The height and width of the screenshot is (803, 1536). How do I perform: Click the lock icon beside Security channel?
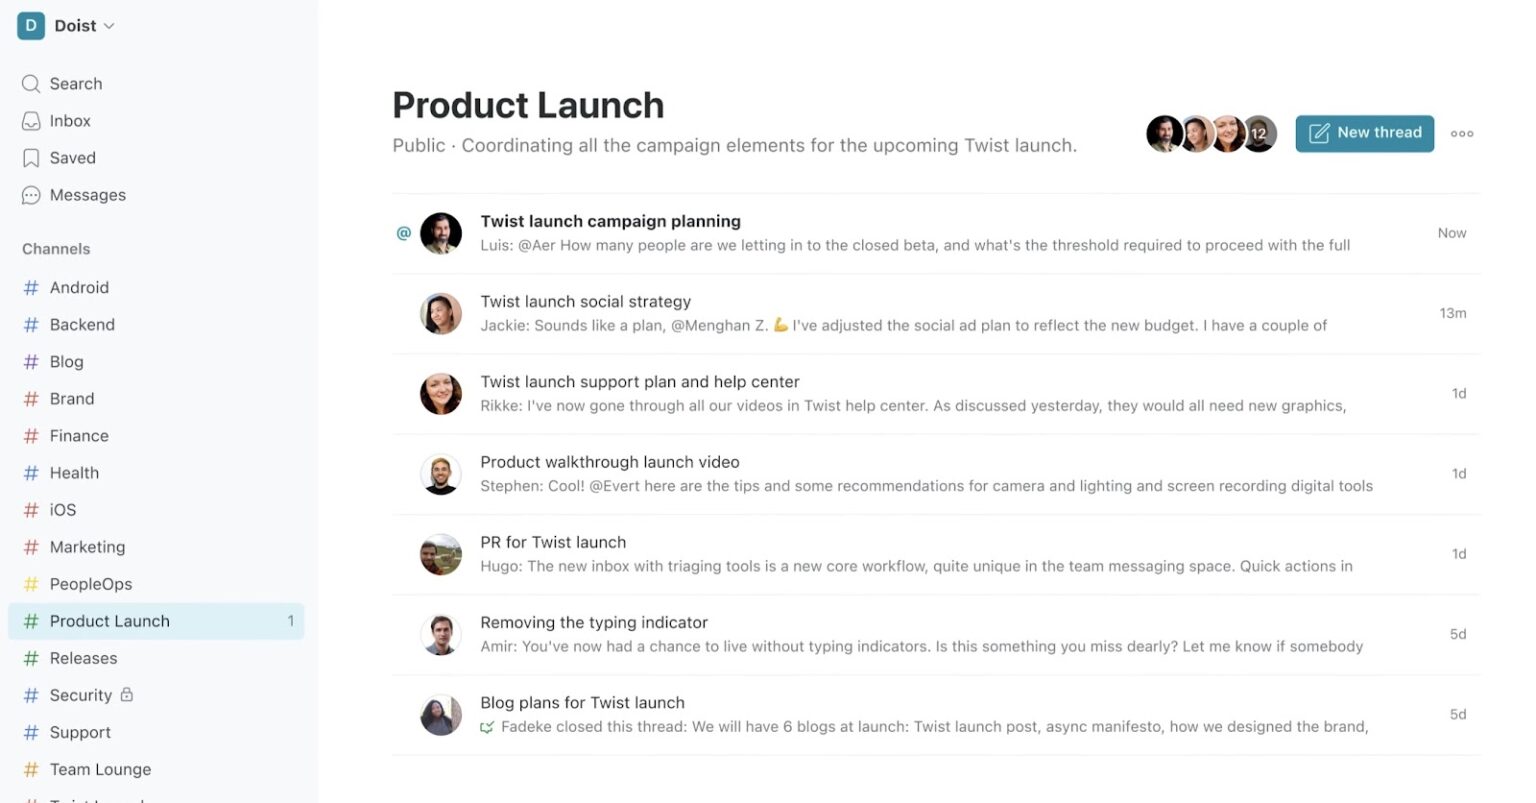[x=128, y=694]
